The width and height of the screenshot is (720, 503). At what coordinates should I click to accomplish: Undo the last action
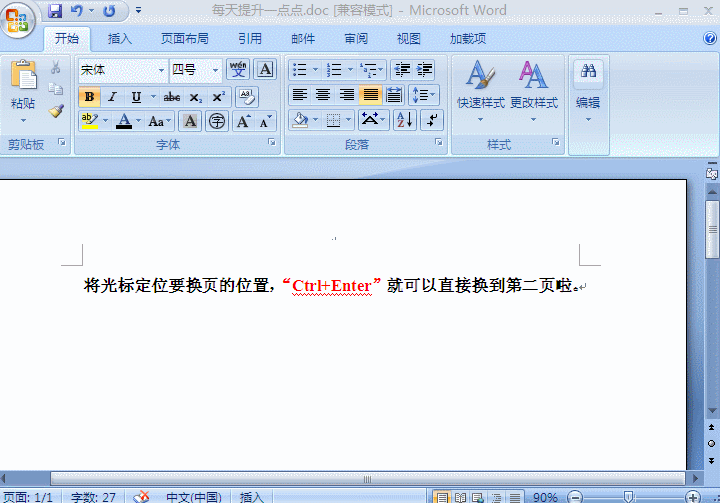tap(77, 11)
